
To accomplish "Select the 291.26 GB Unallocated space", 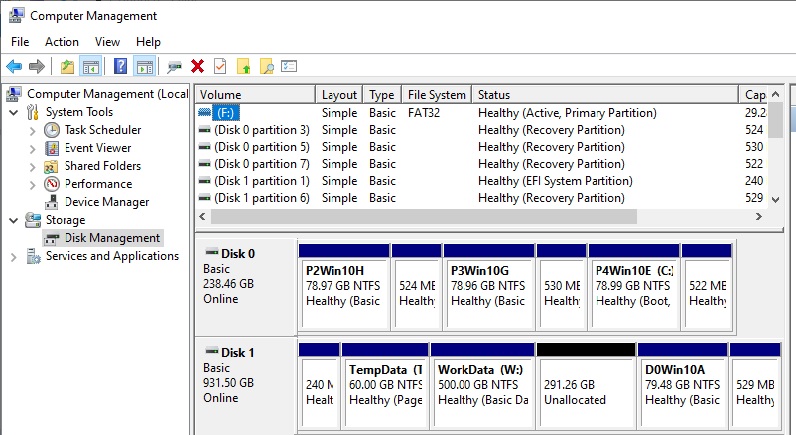I will (586, 386).
